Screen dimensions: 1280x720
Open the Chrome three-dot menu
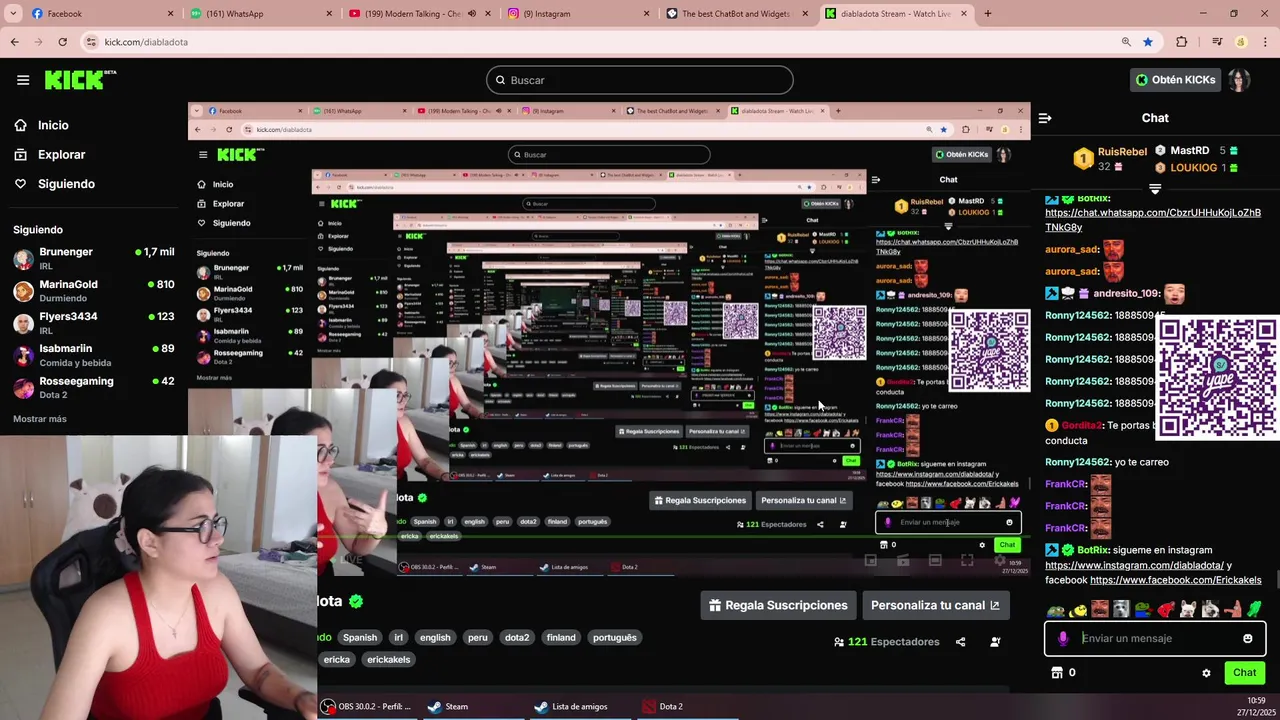click(x=1265, y=42)
